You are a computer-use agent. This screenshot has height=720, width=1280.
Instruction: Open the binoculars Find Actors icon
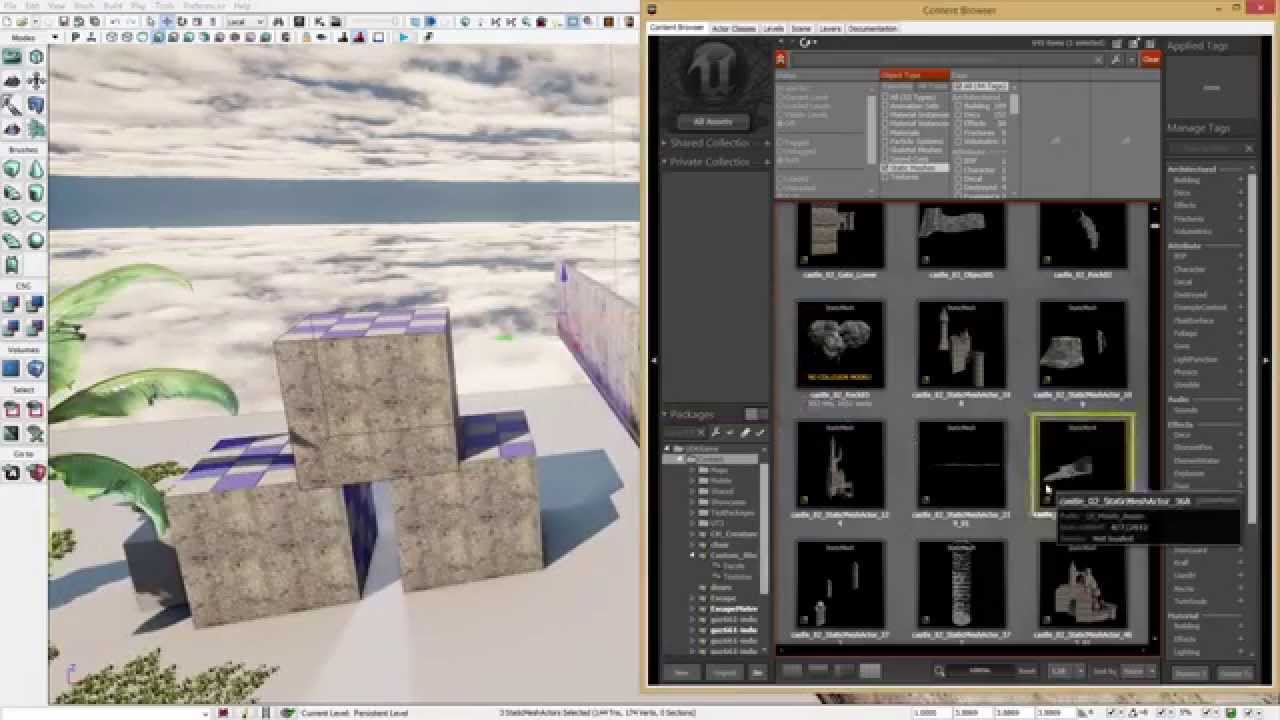(x=279, y=21)
